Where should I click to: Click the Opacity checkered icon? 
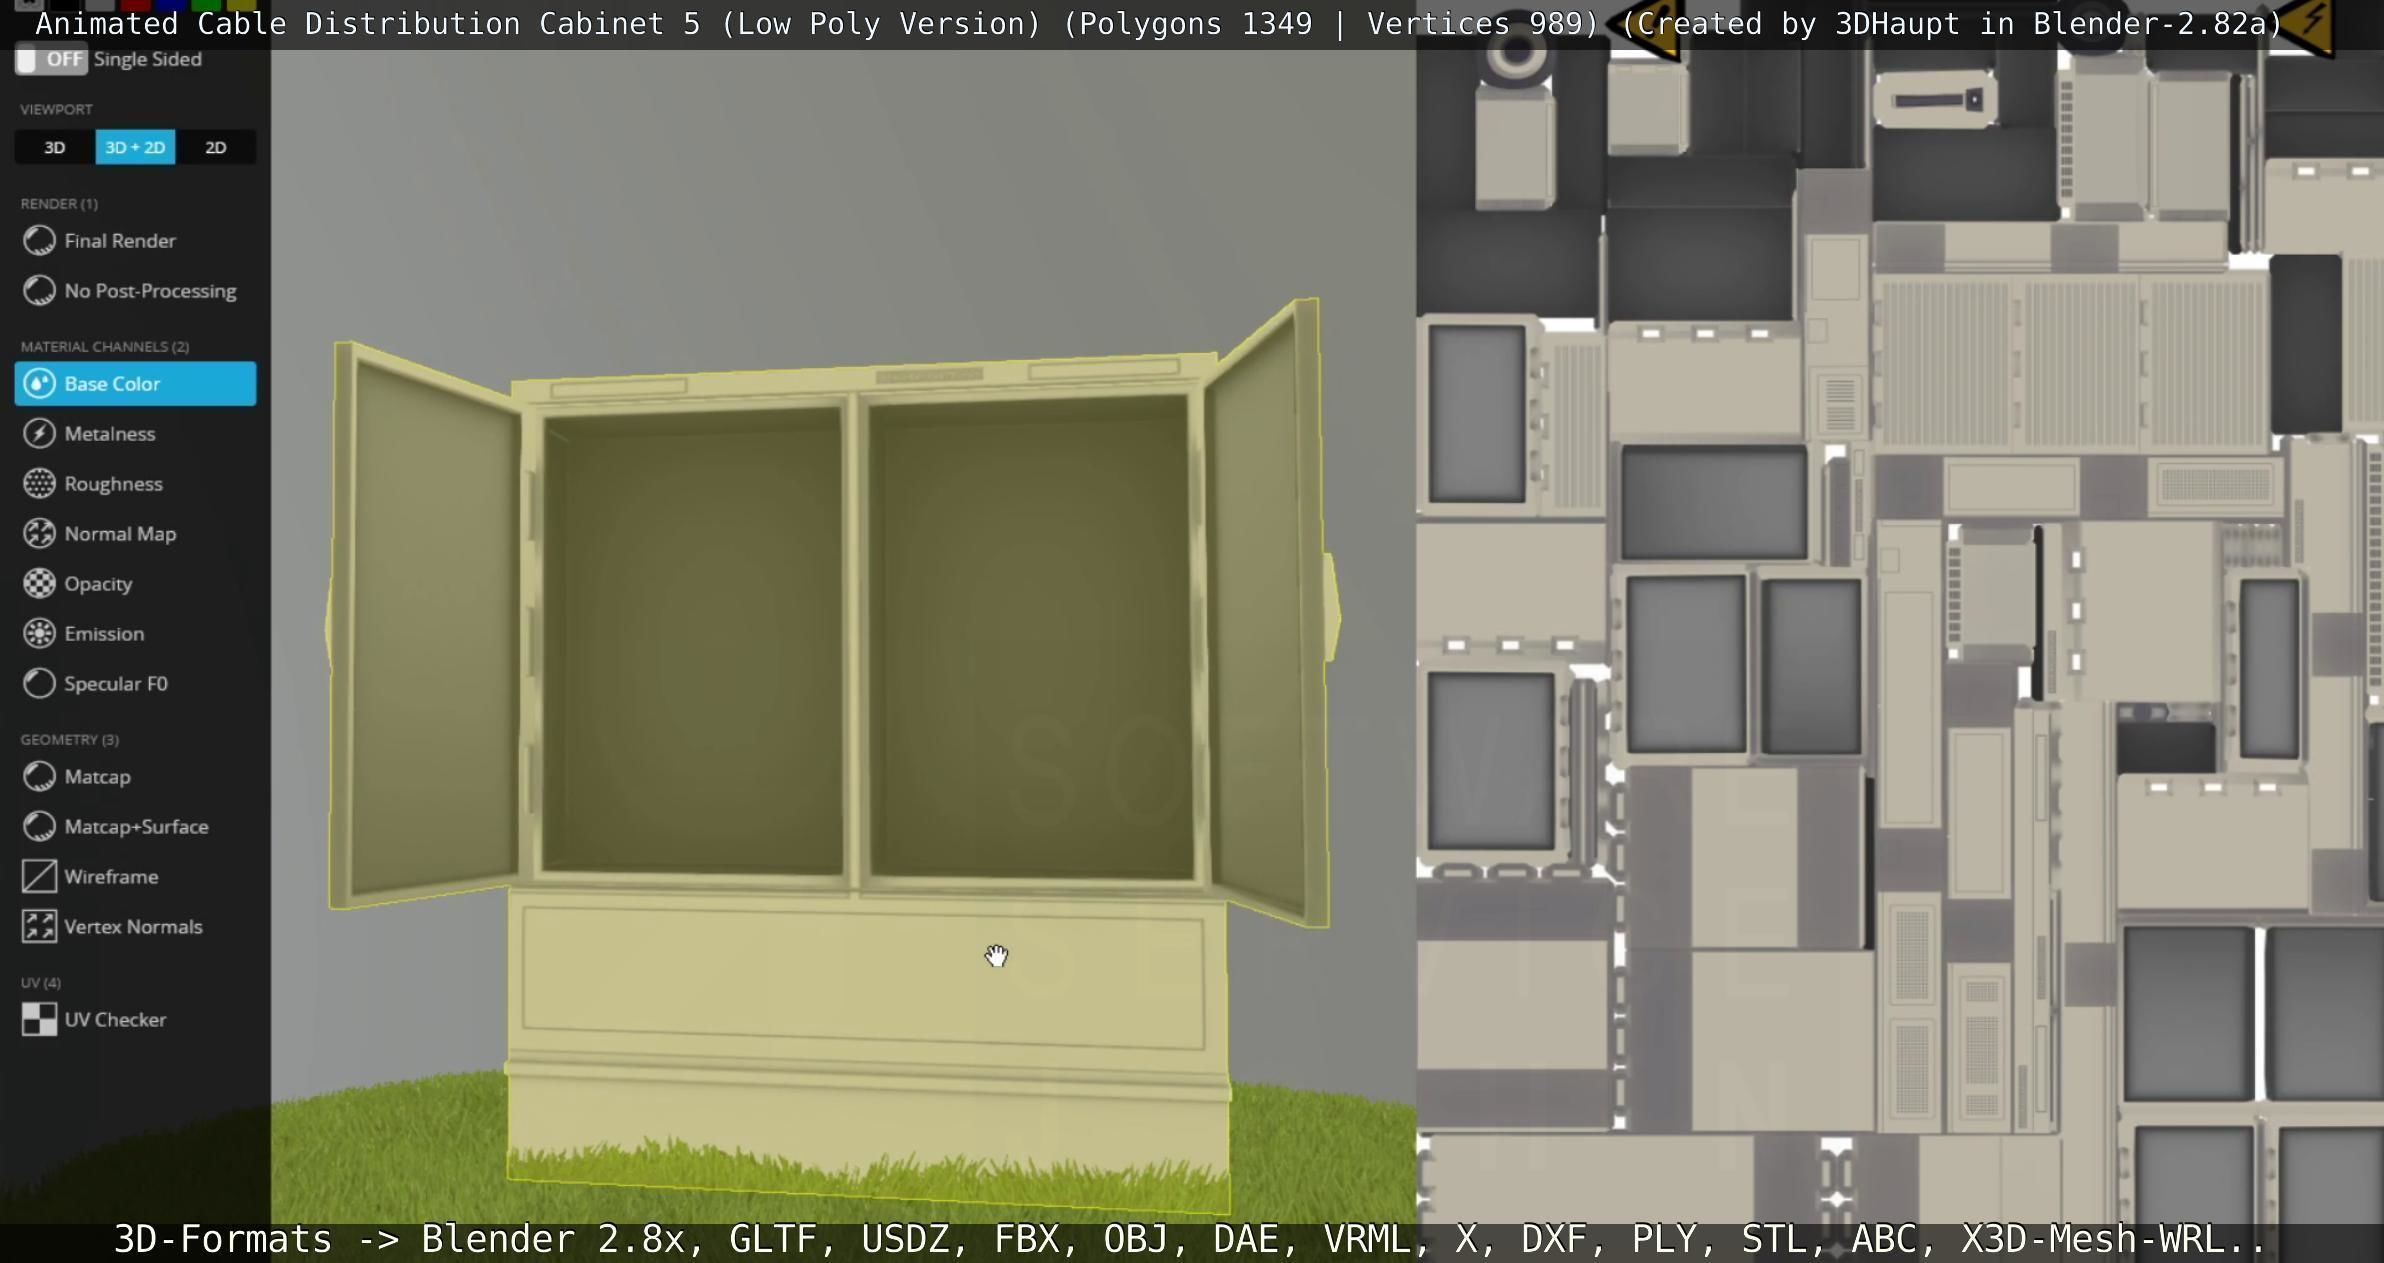pyautogui.click(x=39, y=584)
